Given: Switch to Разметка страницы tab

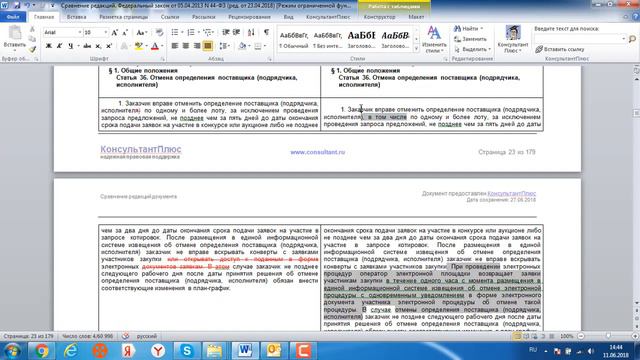Looking at the screenshot, I should (x=124, y=17).
